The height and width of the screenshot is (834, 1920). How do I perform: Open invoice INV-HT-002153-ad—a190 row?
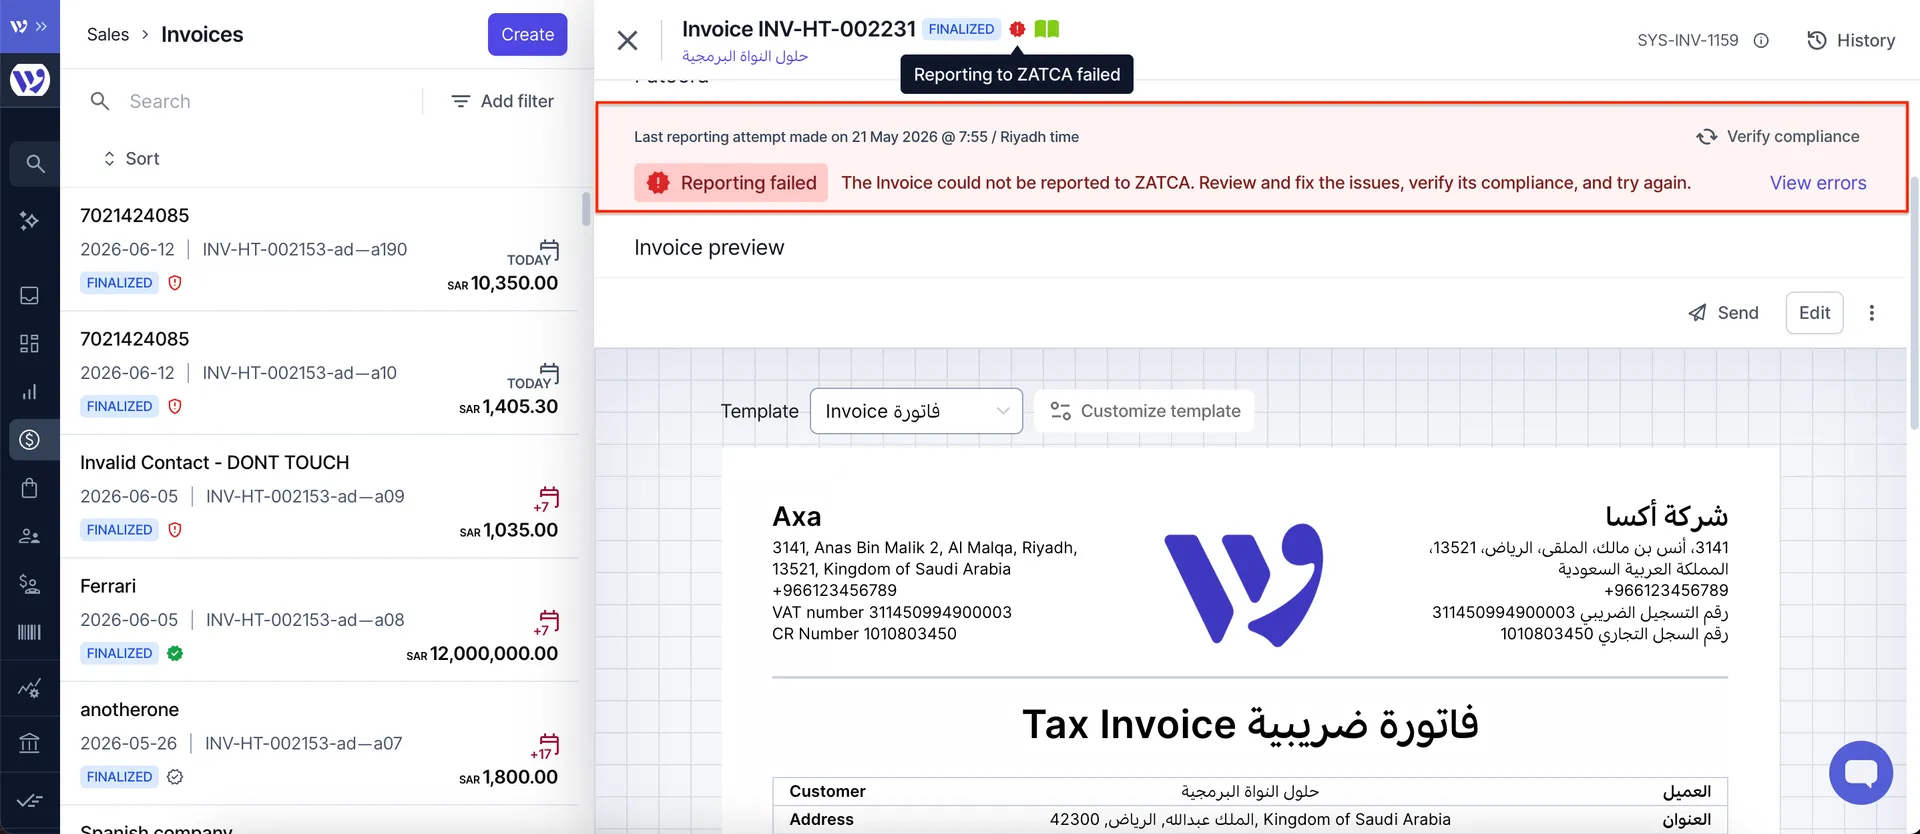pos(319,249)
